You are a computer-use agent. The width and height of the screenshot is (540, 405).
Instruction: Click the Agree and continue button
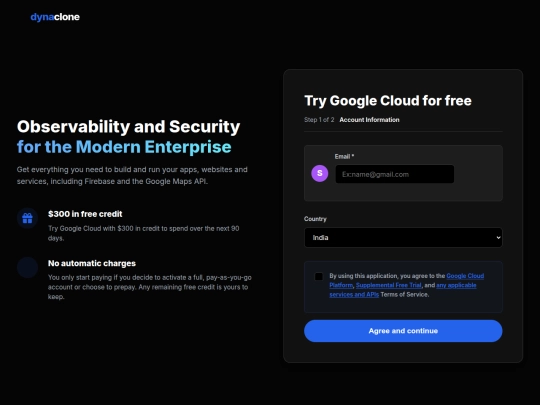point(403,331)
